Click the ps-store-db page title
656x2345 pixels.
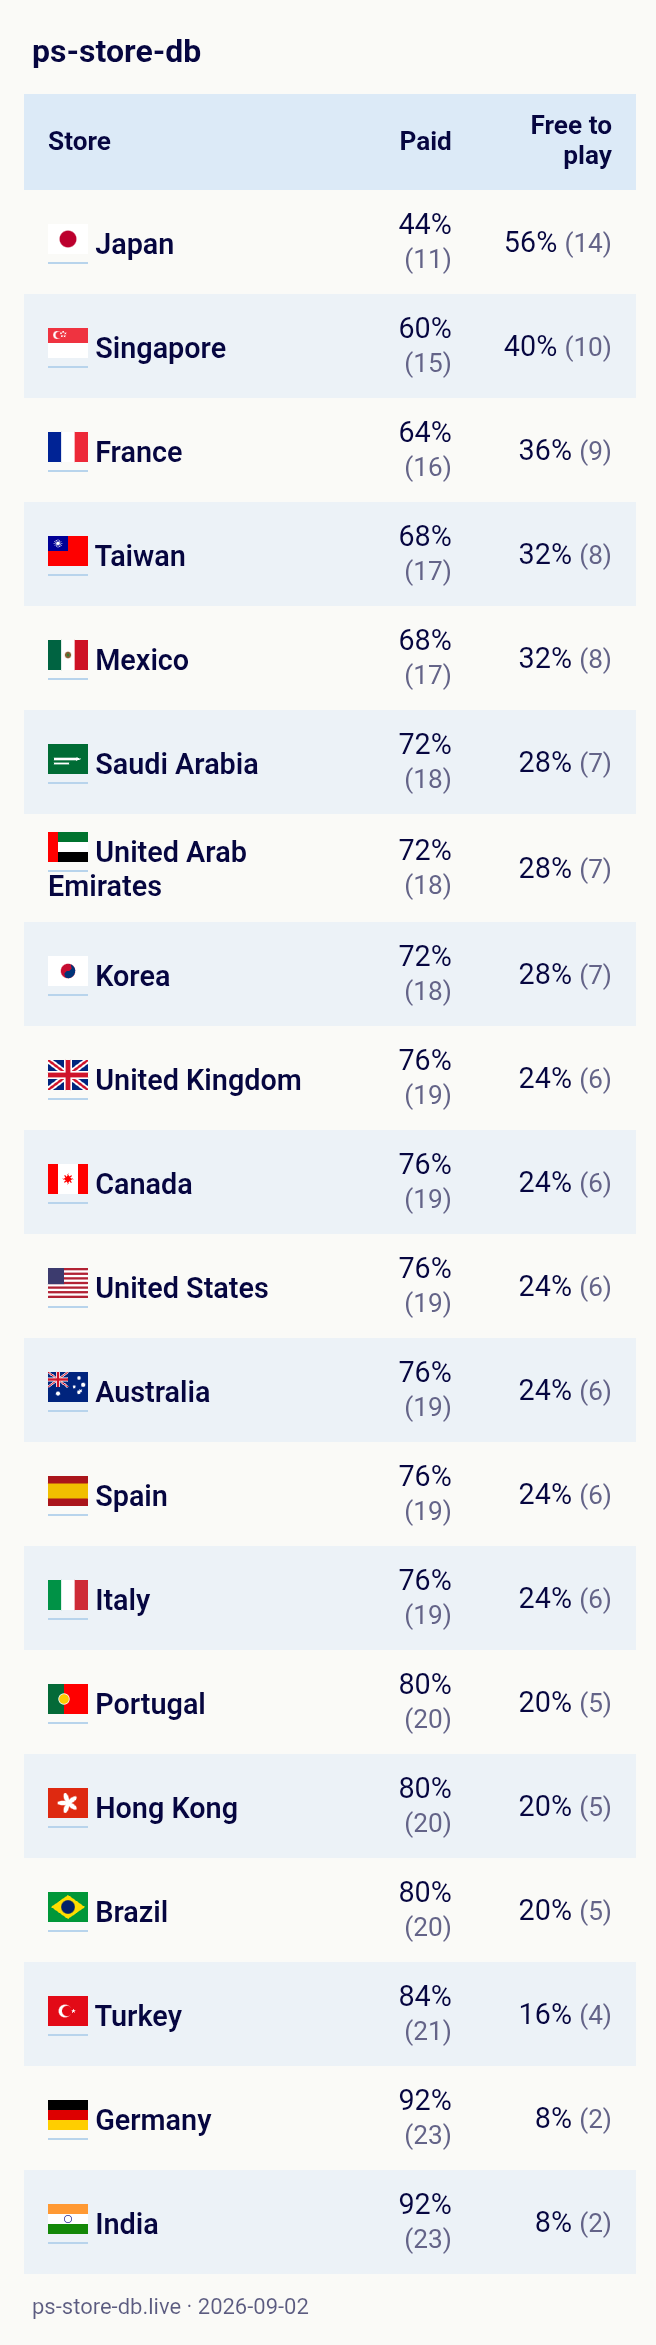[x=116, y=51]
